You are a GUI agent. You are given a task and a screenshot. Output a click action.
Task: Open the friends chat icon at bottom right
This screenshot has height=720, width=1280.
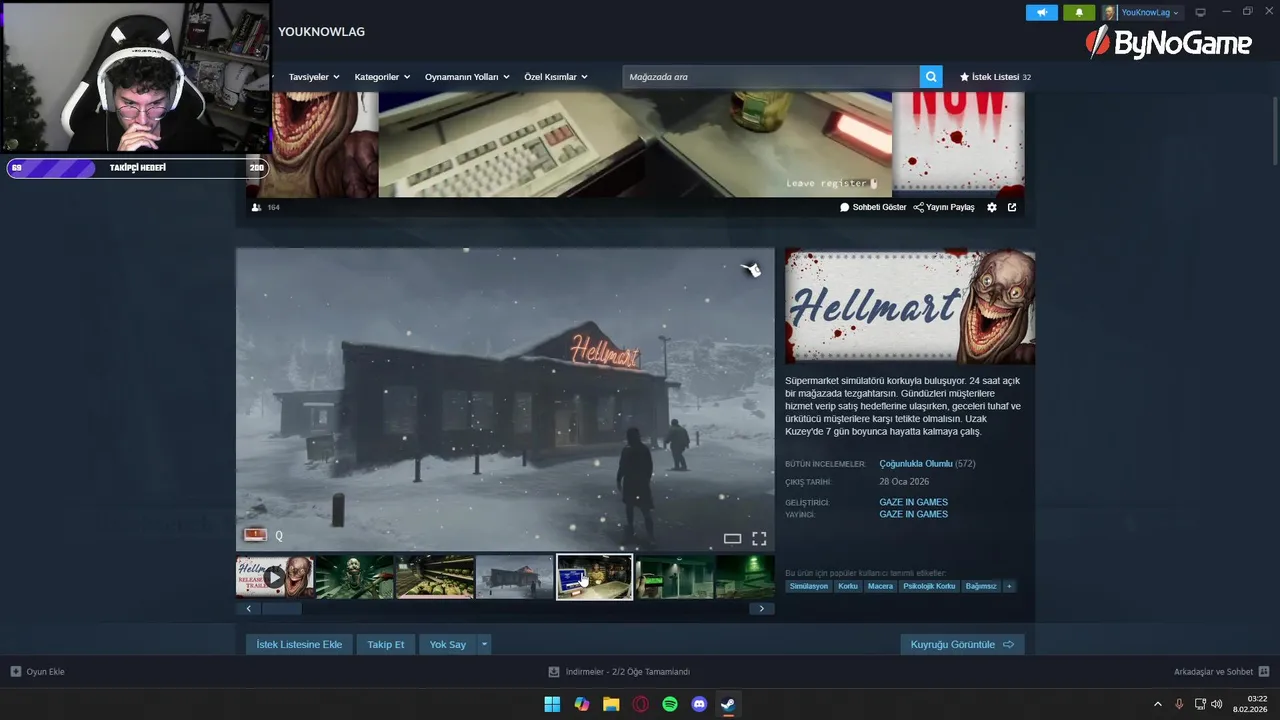click(1264, 672)
